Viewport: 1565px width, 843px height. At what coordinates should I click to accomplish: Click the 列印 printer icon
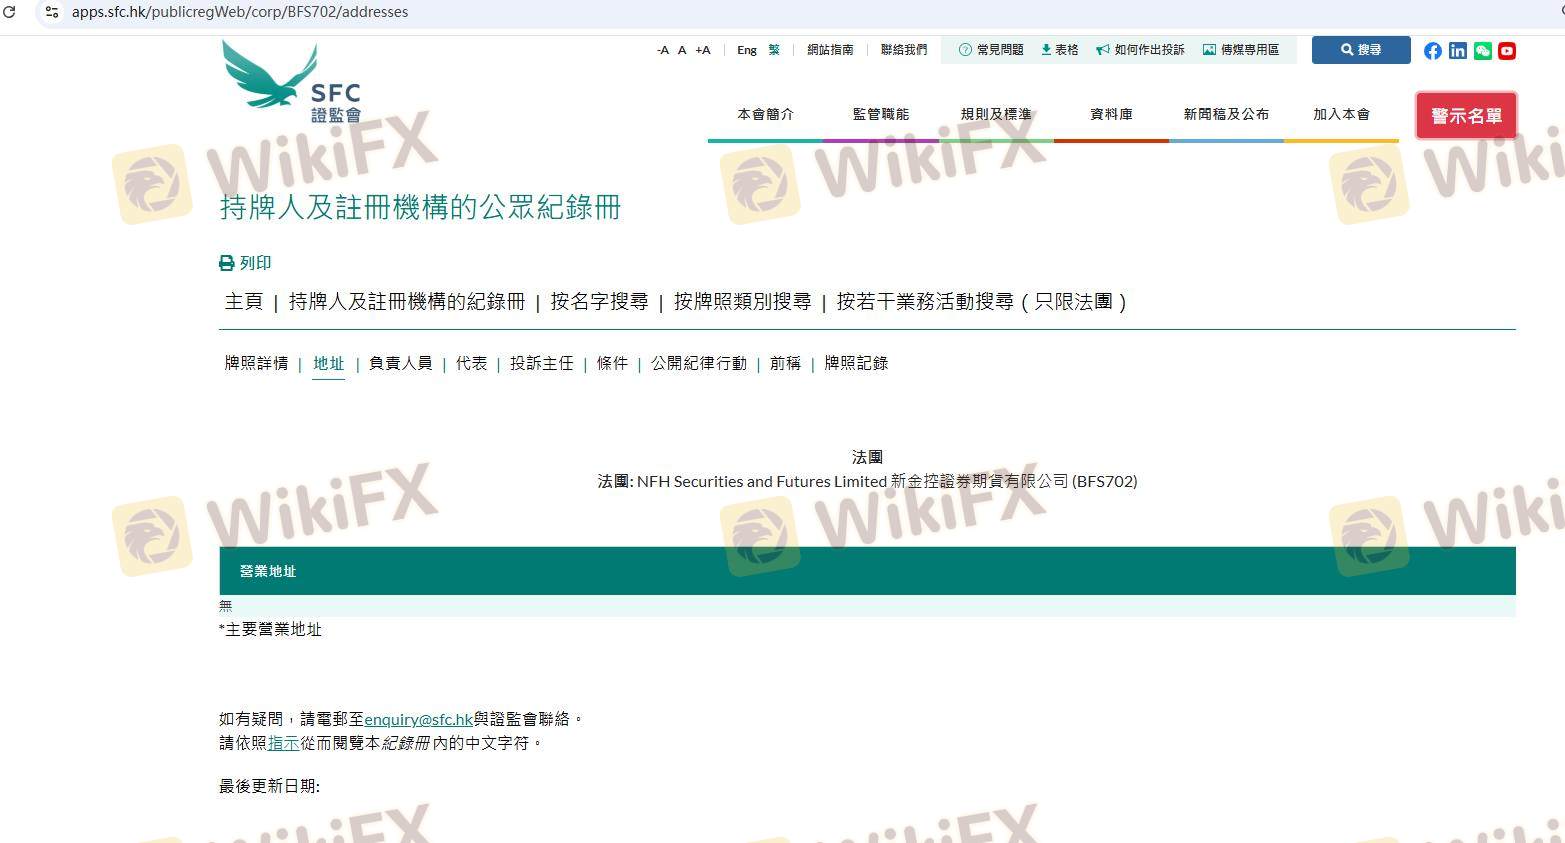[x=227, y=263]
